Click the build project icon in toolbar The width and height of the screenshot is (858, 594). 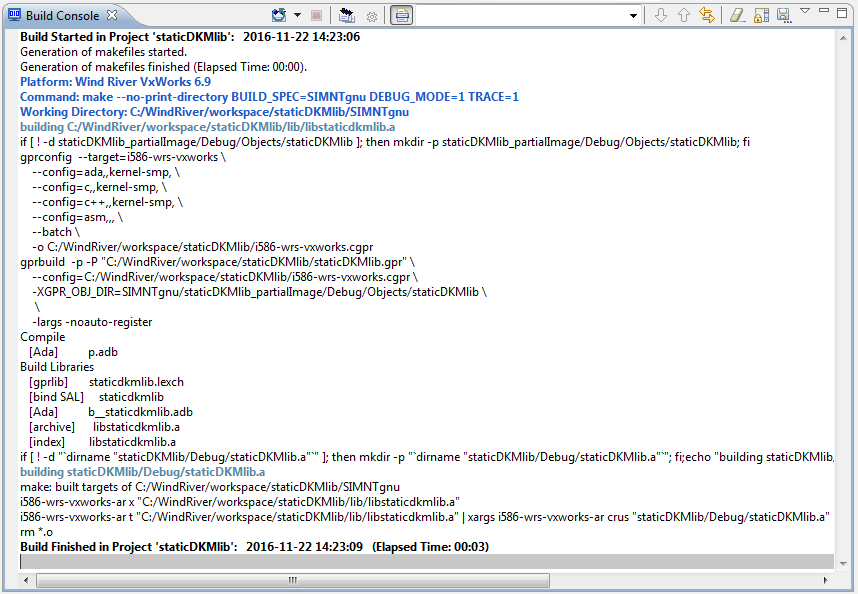279,15
